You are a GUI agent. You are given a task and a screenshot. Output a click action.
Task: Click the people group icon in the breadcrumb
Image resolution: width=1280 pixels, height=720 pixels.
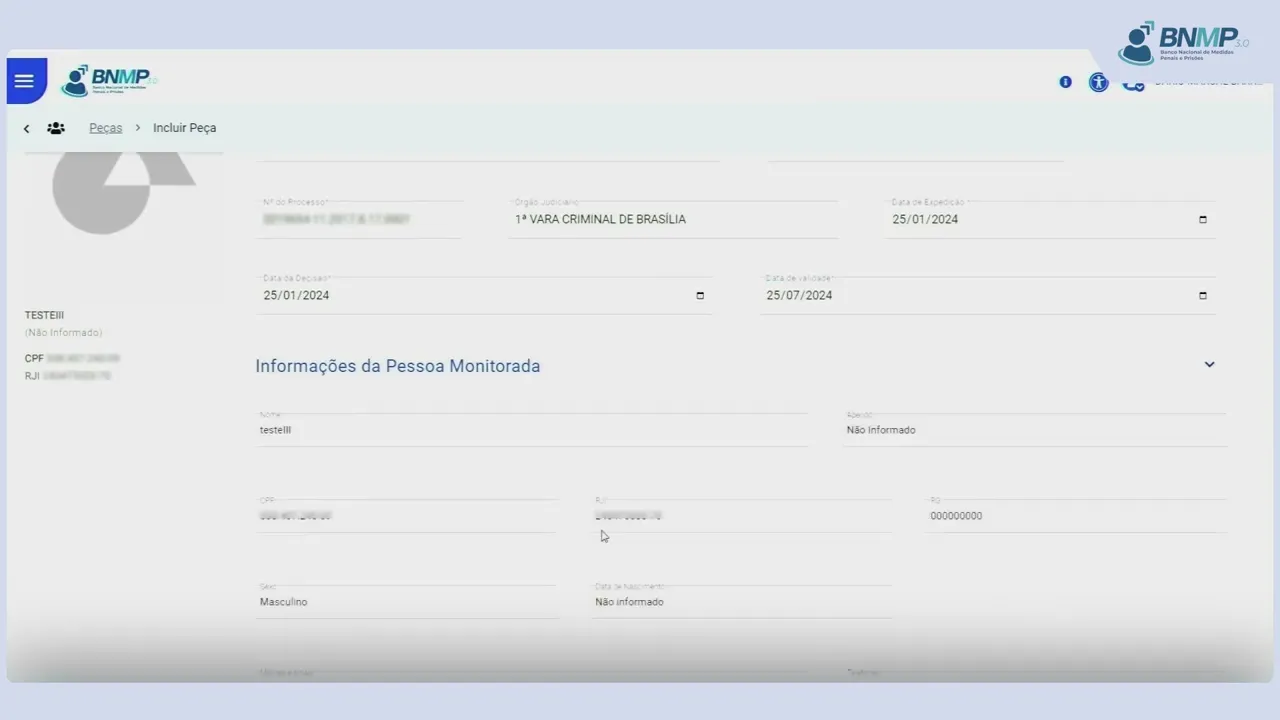point(56,128)
